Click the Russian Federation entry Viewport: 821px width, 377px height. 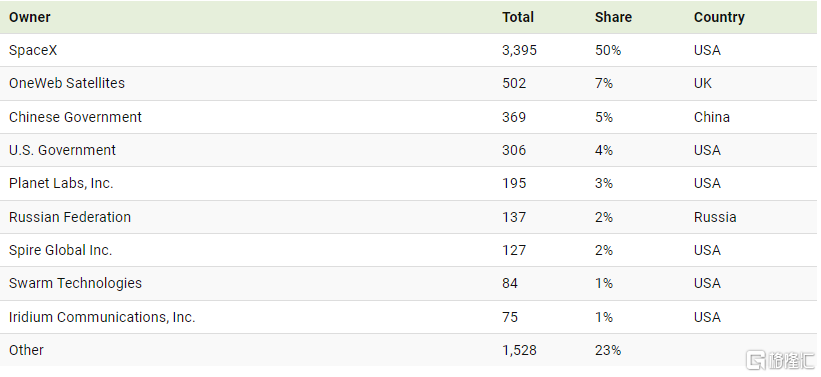point(70,217)
